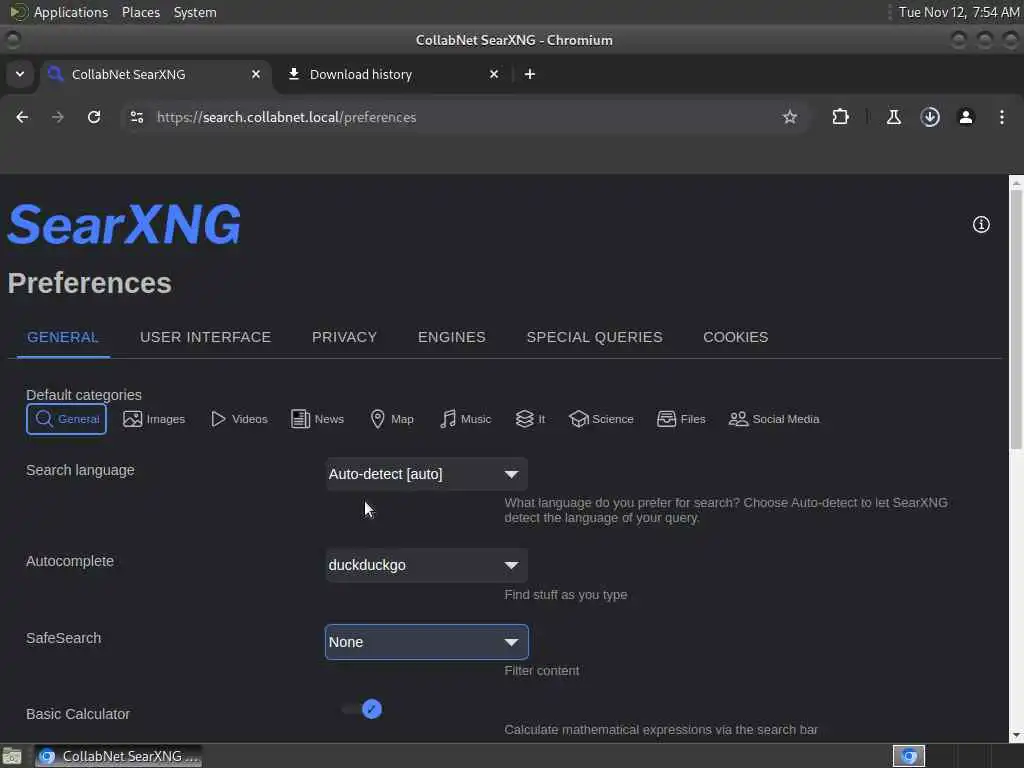Image resolution: width=1024 pixels, height=768 pixels.
Task: Toggle the Social Media default category
Action: 774,419
